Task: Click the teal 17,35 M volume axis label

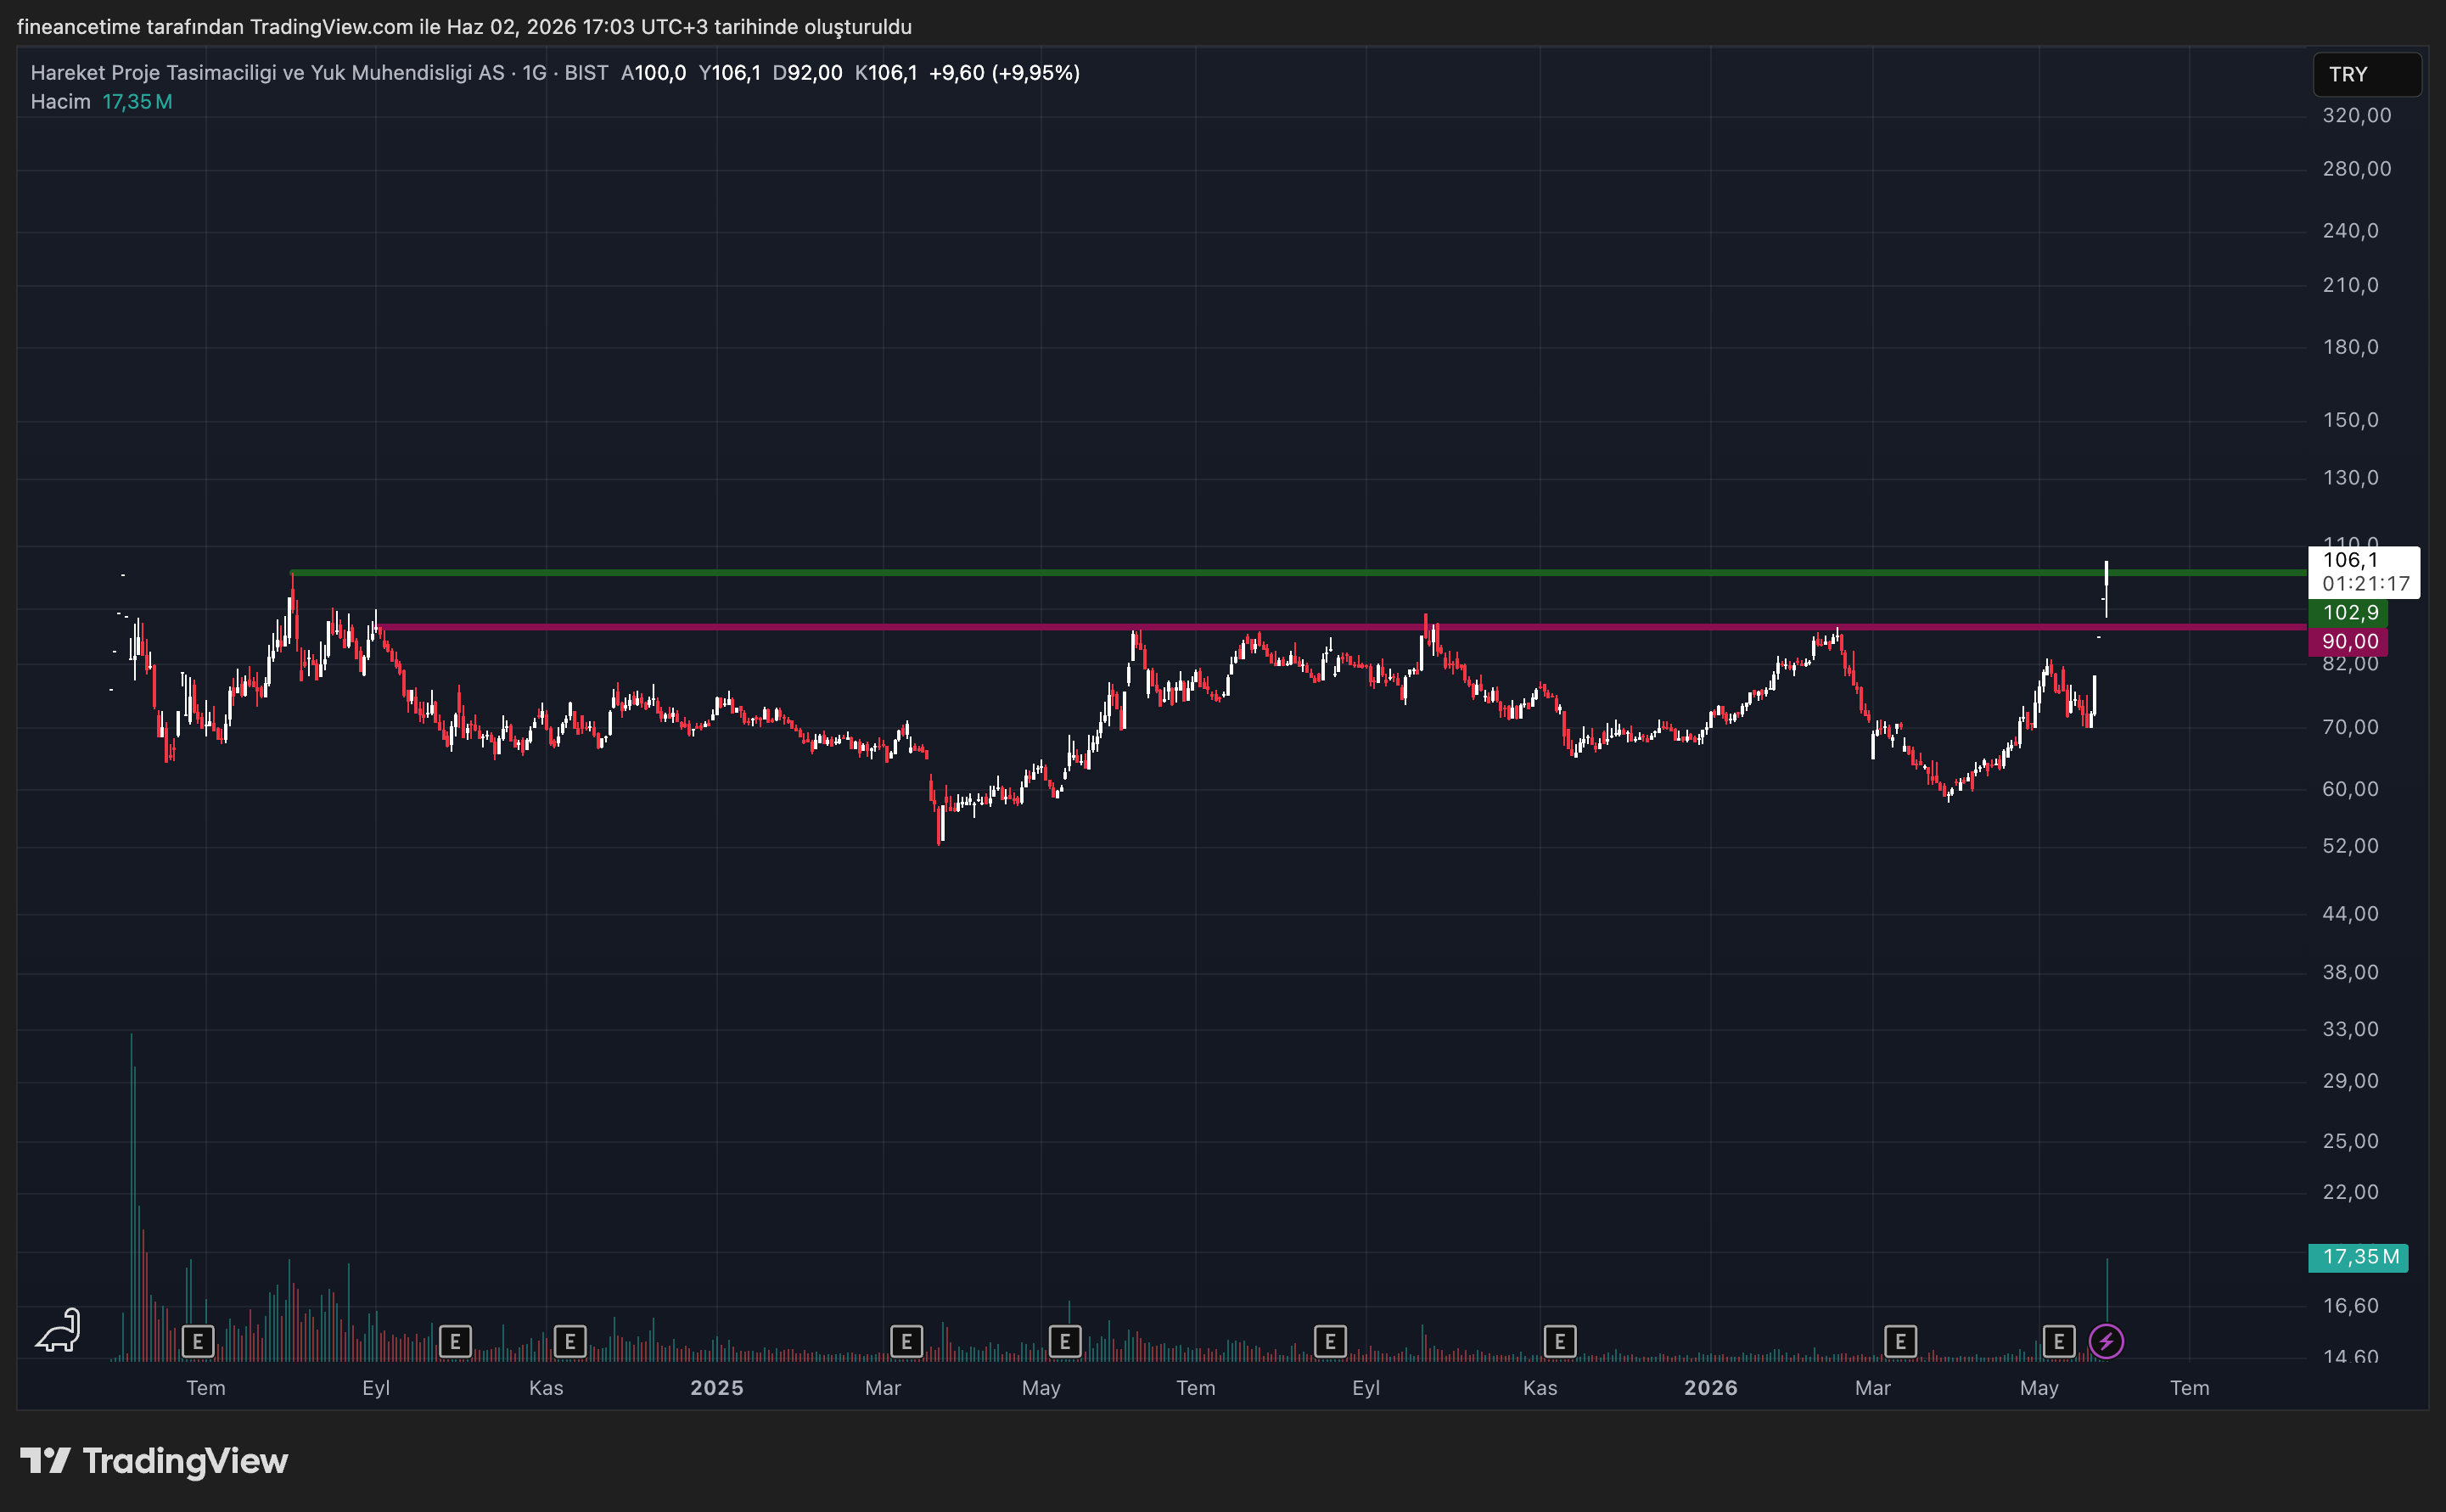Action: coord(2358,1257)
